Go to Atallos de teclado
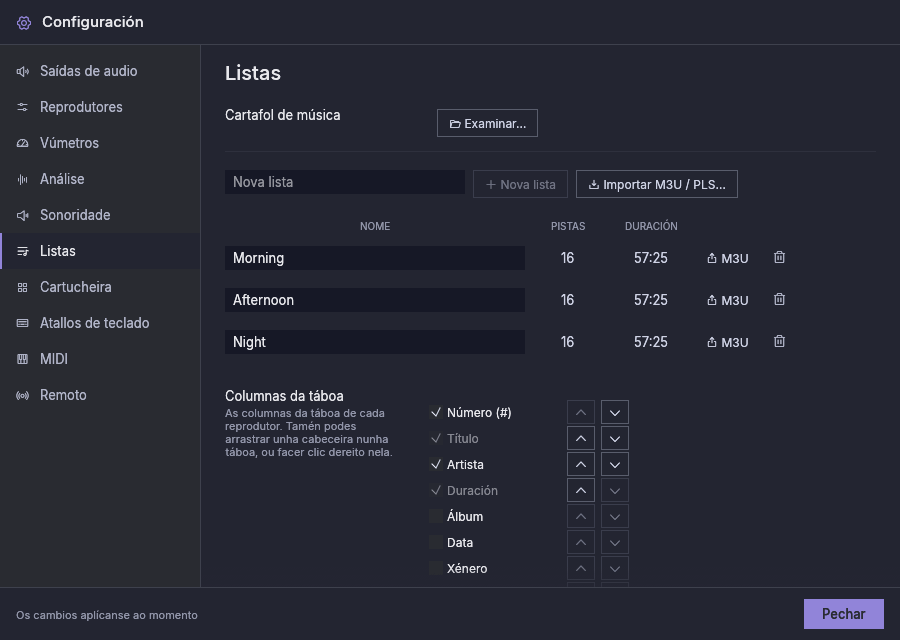The width and height of the screenshot is (900, 640). pos(100,323)
